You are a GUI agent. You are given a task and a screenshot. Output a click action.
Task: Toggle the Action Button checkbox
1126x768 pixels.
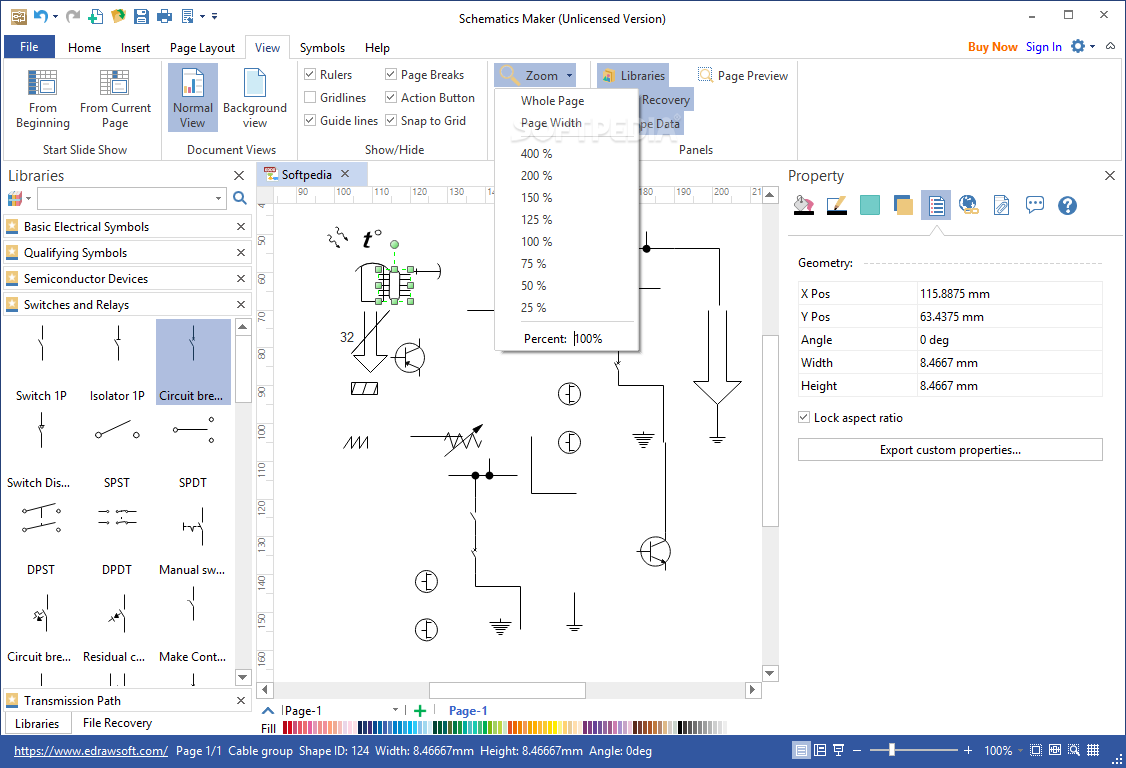[x=391, y=97]
